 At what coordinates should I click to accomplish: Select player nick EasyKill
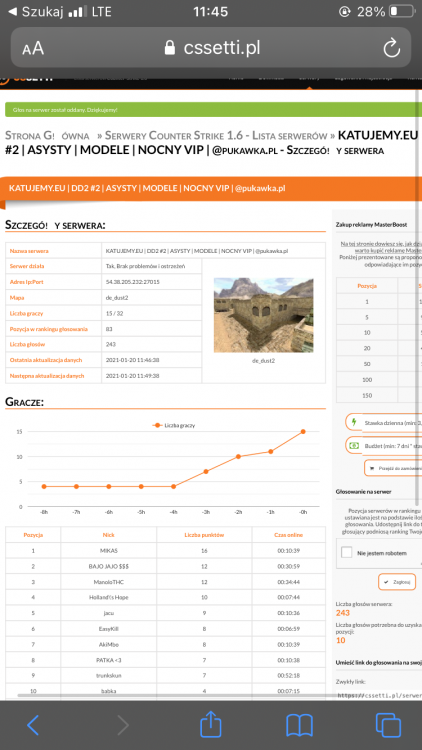[x=109, y=629]
